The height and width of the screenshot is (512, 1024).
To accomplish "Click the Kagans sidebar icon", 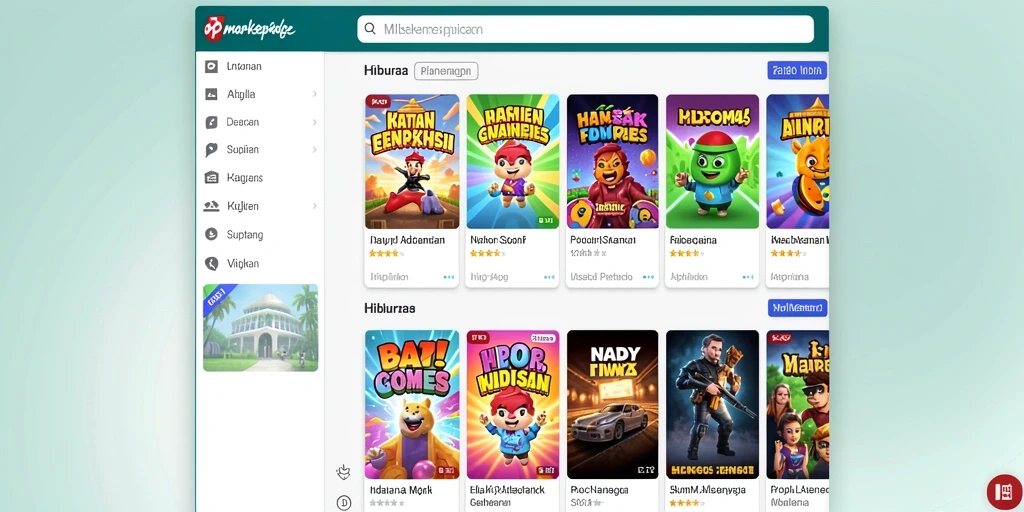I will pyautogui.click(x=211, y=178).
